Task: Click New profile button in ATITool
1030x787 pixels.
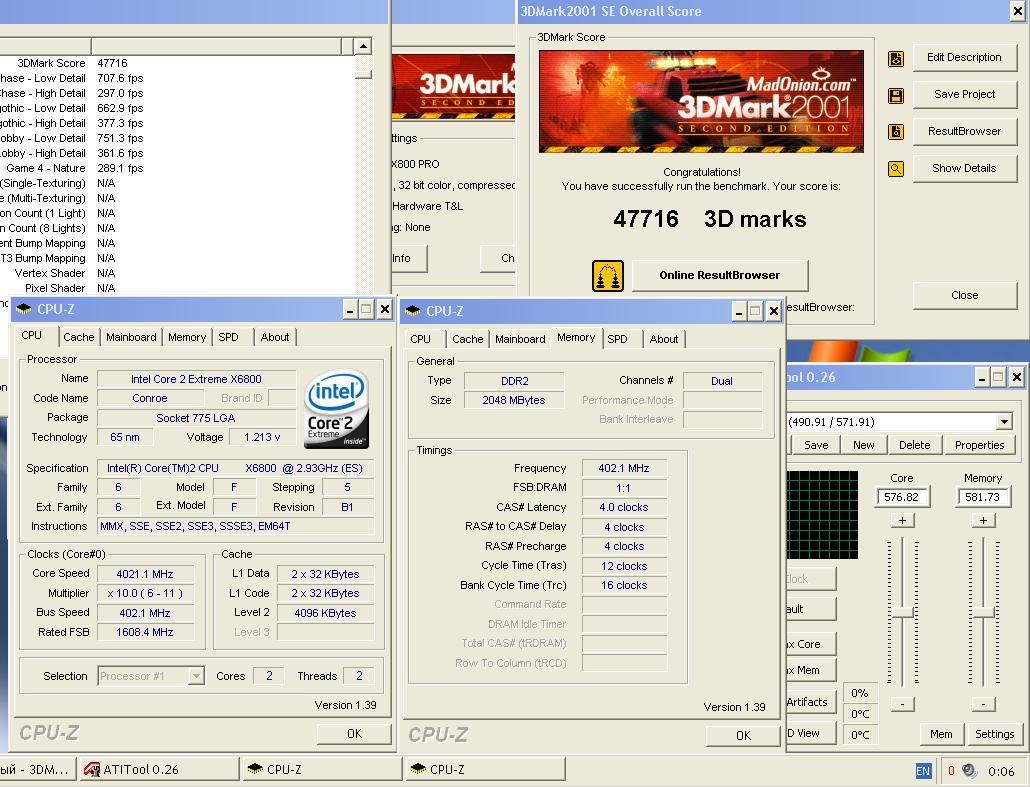Action: coord(863,445)
